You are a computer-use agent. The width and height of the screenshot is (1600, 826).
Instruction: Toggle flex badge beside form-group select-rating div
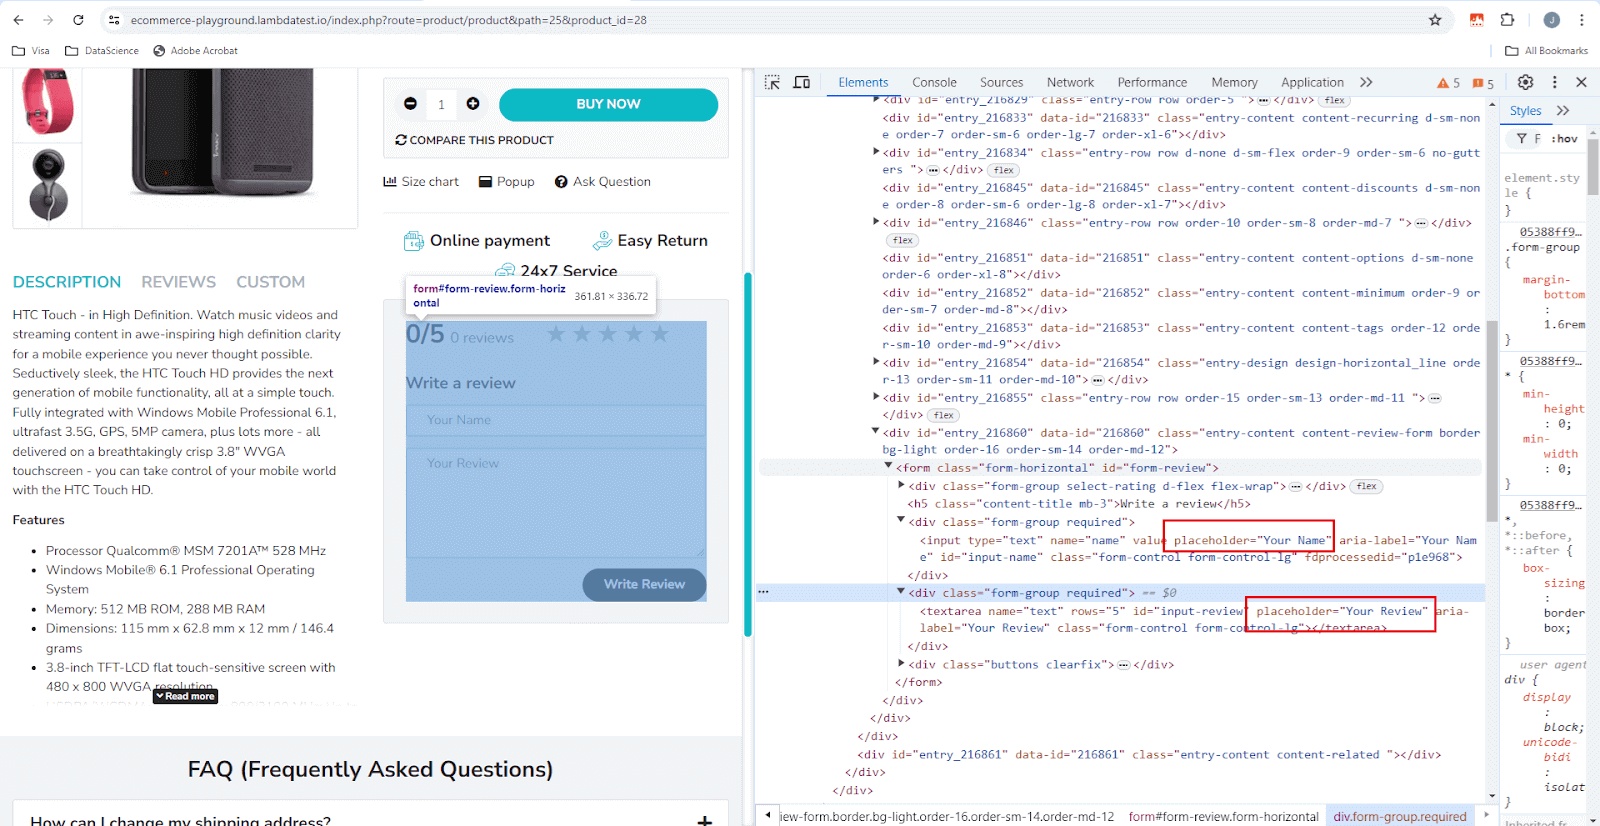(1366, 486)
